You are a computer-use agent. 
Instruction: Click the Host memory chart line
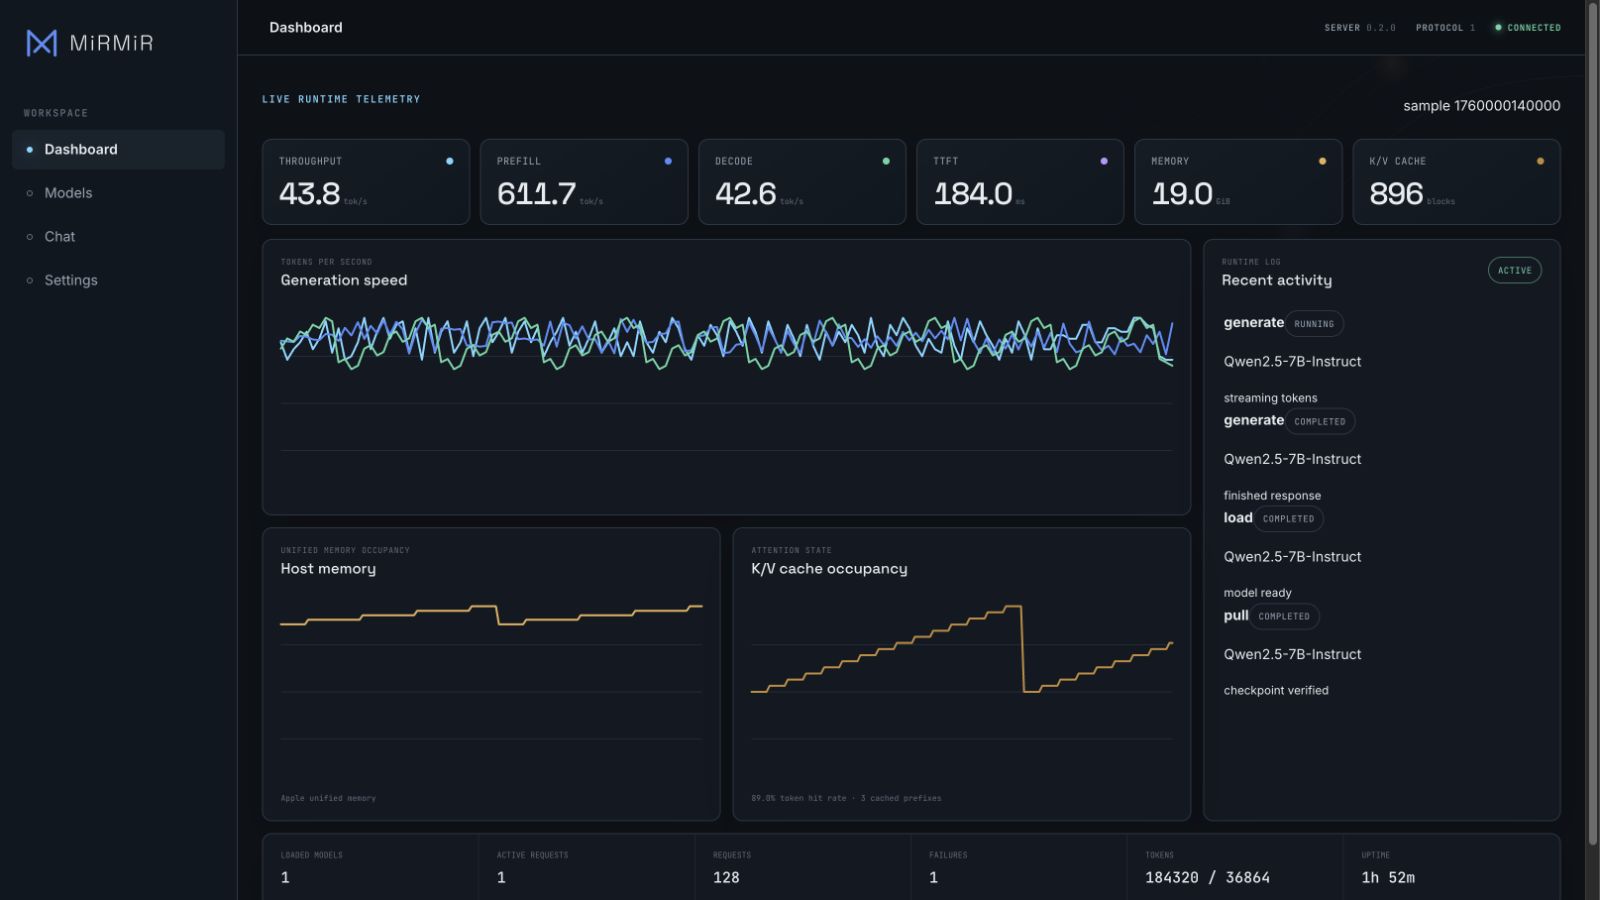[491, 615]
